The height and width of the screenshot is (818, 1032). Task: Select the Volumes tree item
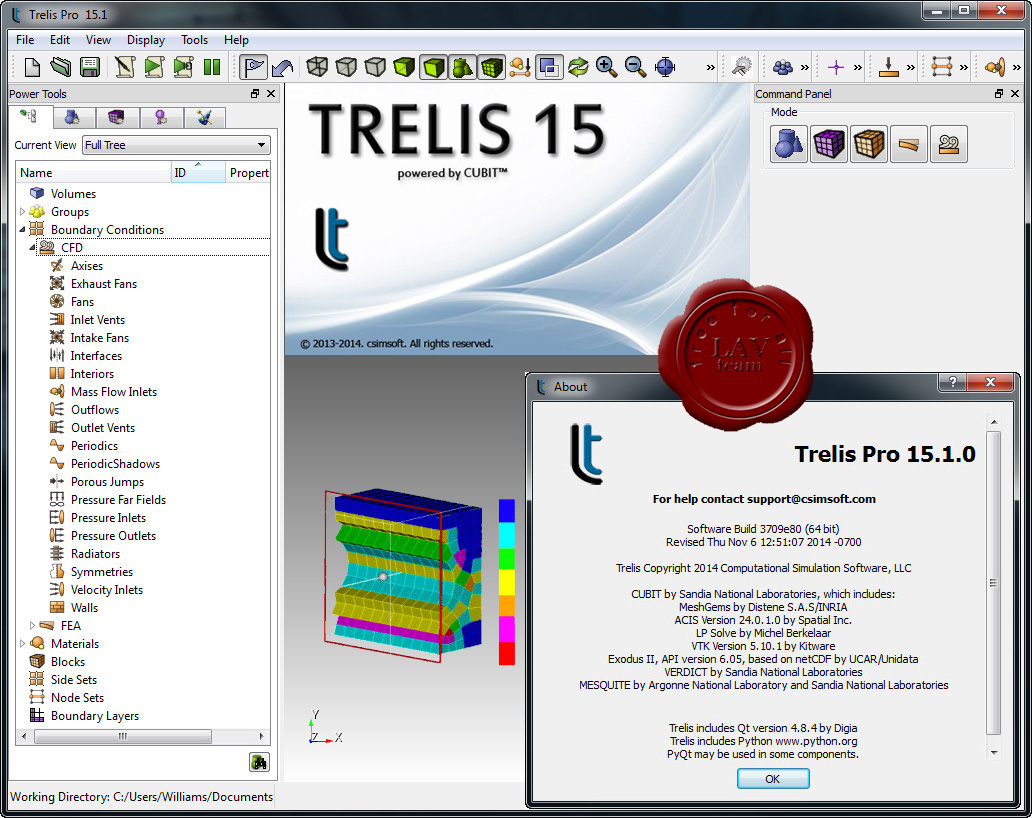(73, 194)
